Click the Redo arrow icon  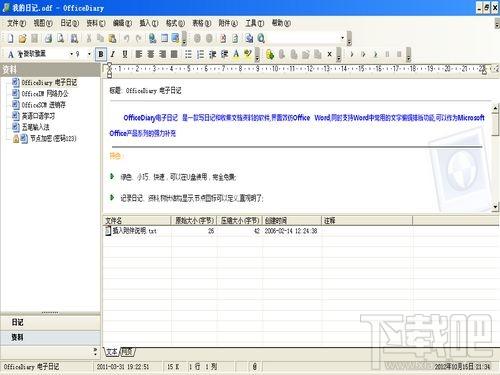point(138,39)
